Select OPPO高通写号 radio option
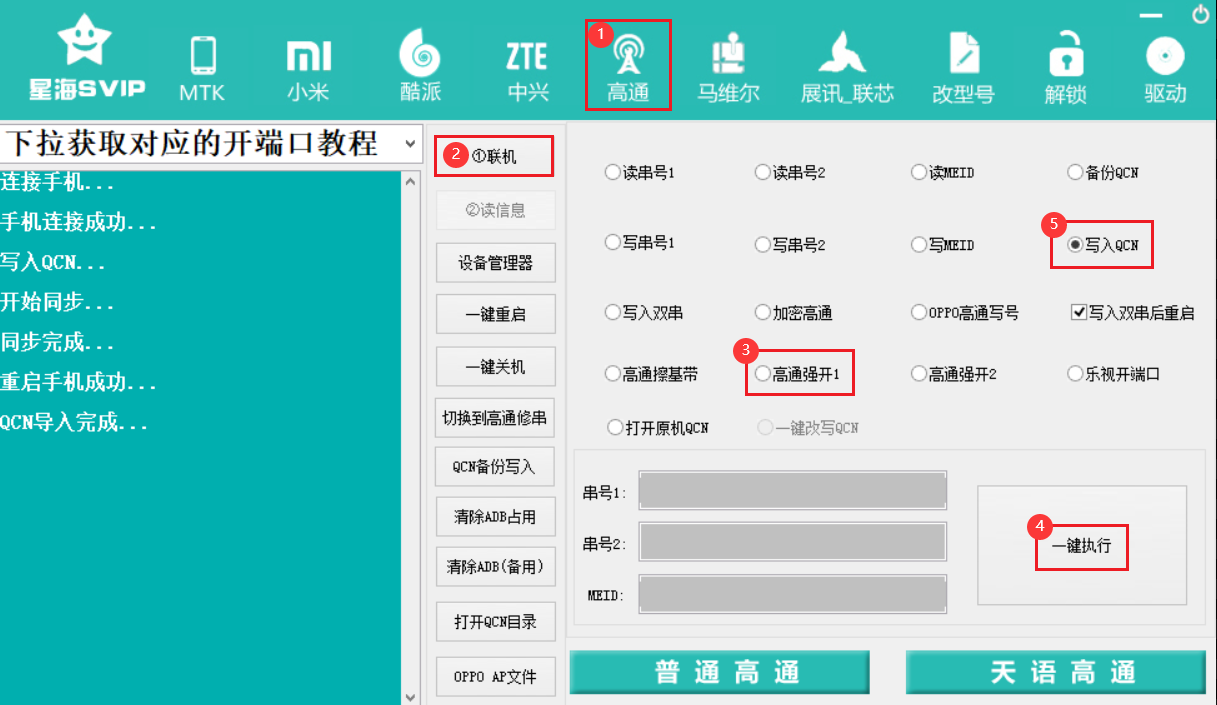The height and width of the screenshot is (705, 1217). click(965, 313)
